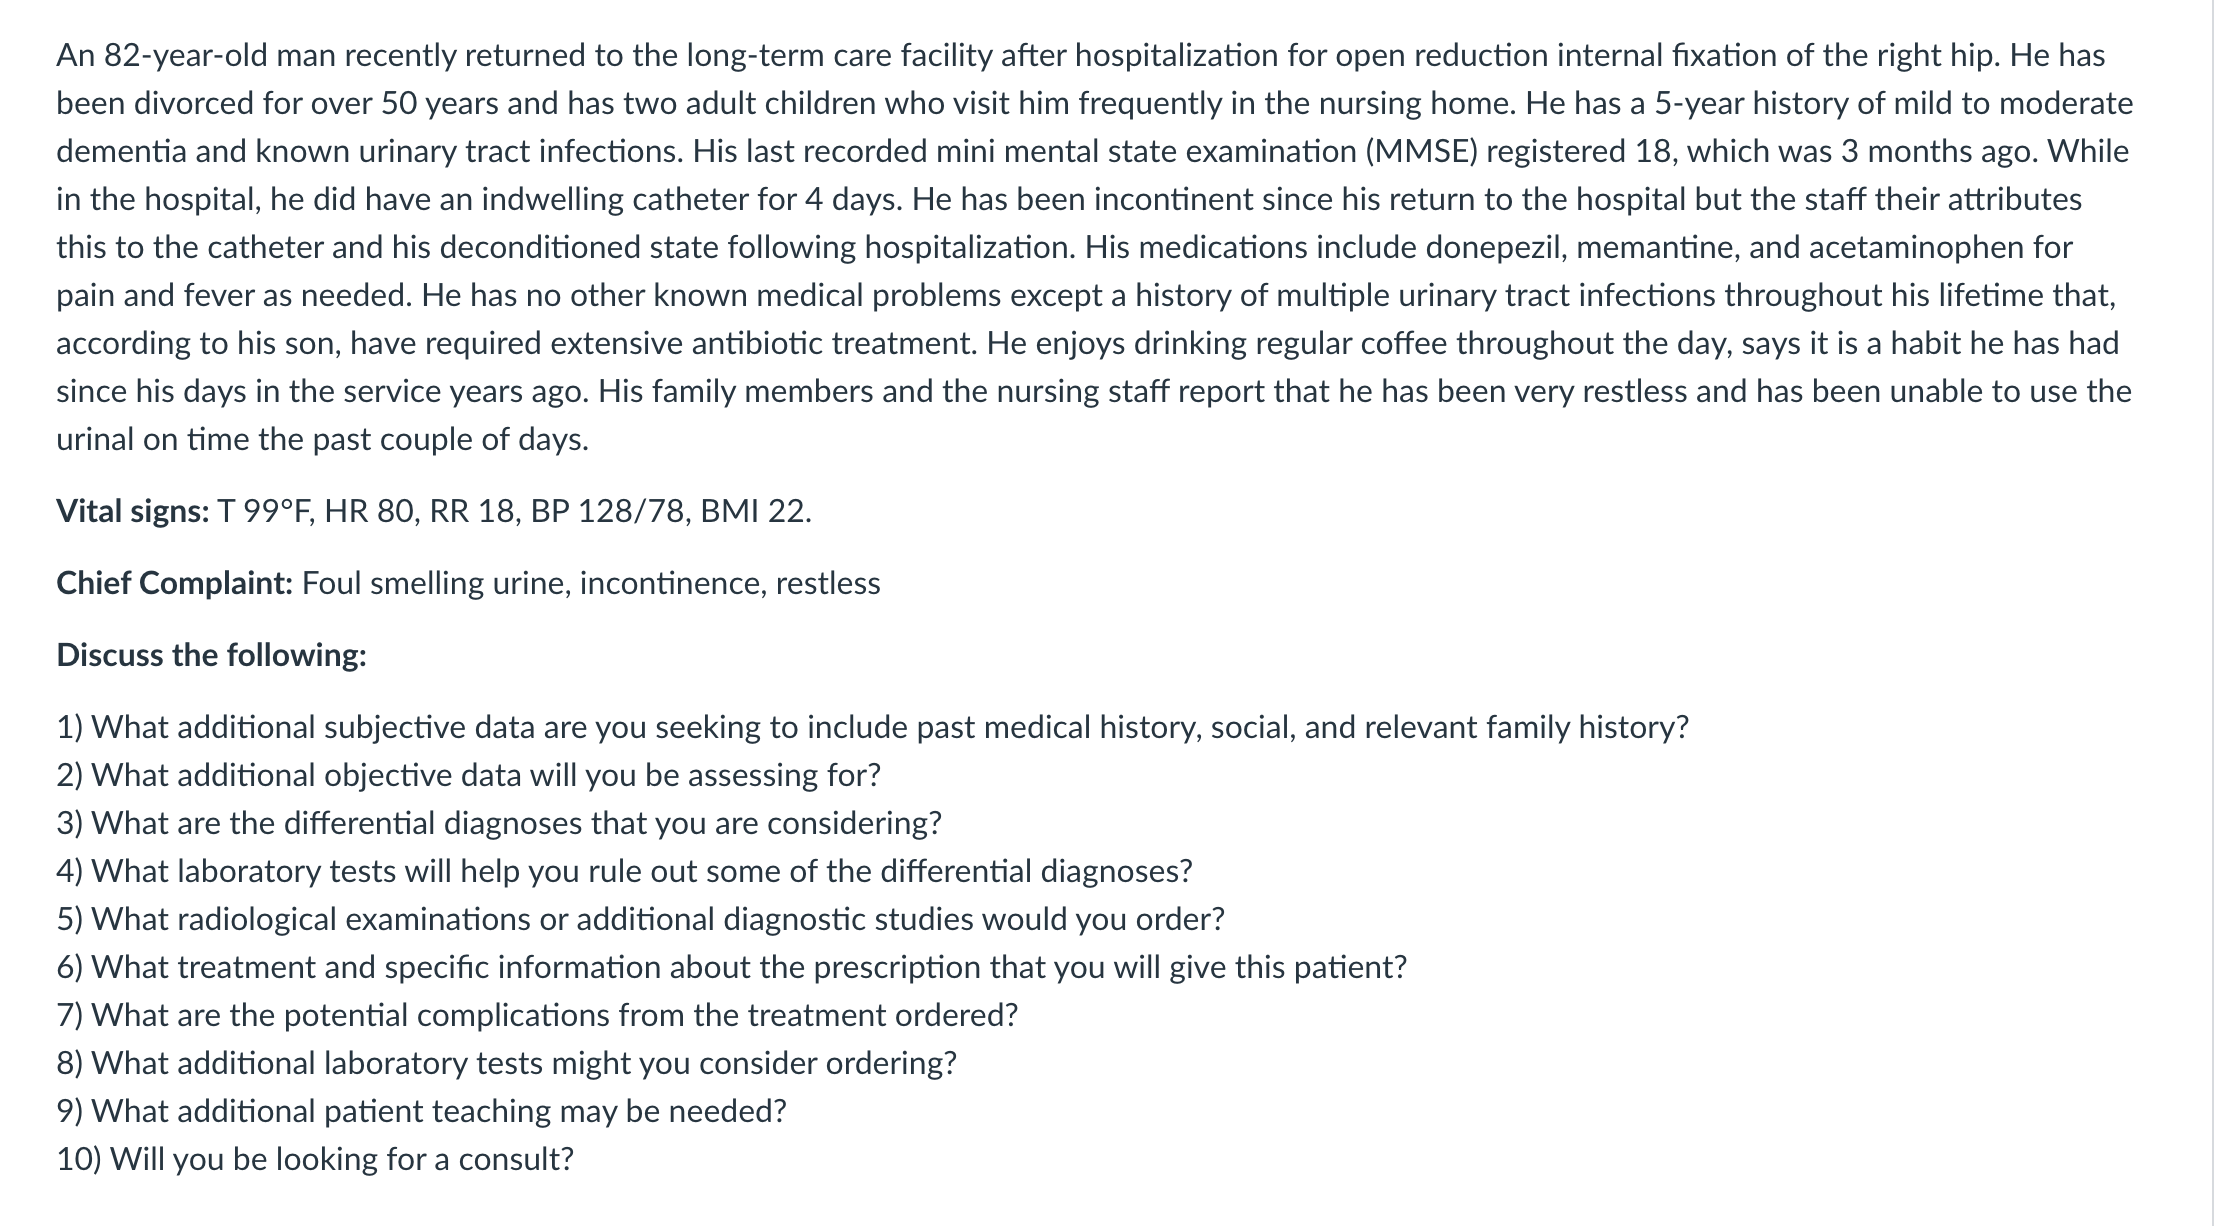Click question 4 about laboratory tests
The height and width of the screenshot is (1226, 2226).
point(624,871)
